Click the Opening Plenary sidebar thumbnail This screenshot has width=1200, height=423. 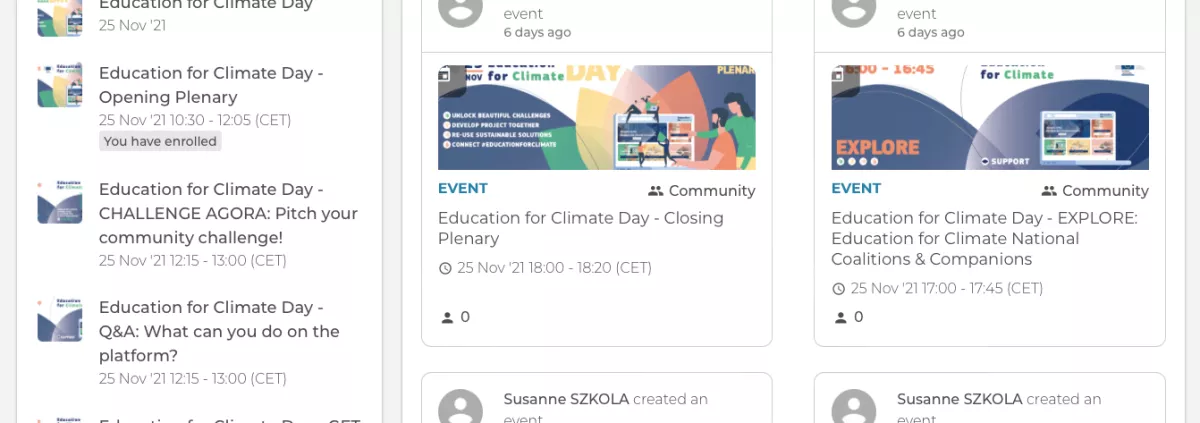tap(60, 85)
